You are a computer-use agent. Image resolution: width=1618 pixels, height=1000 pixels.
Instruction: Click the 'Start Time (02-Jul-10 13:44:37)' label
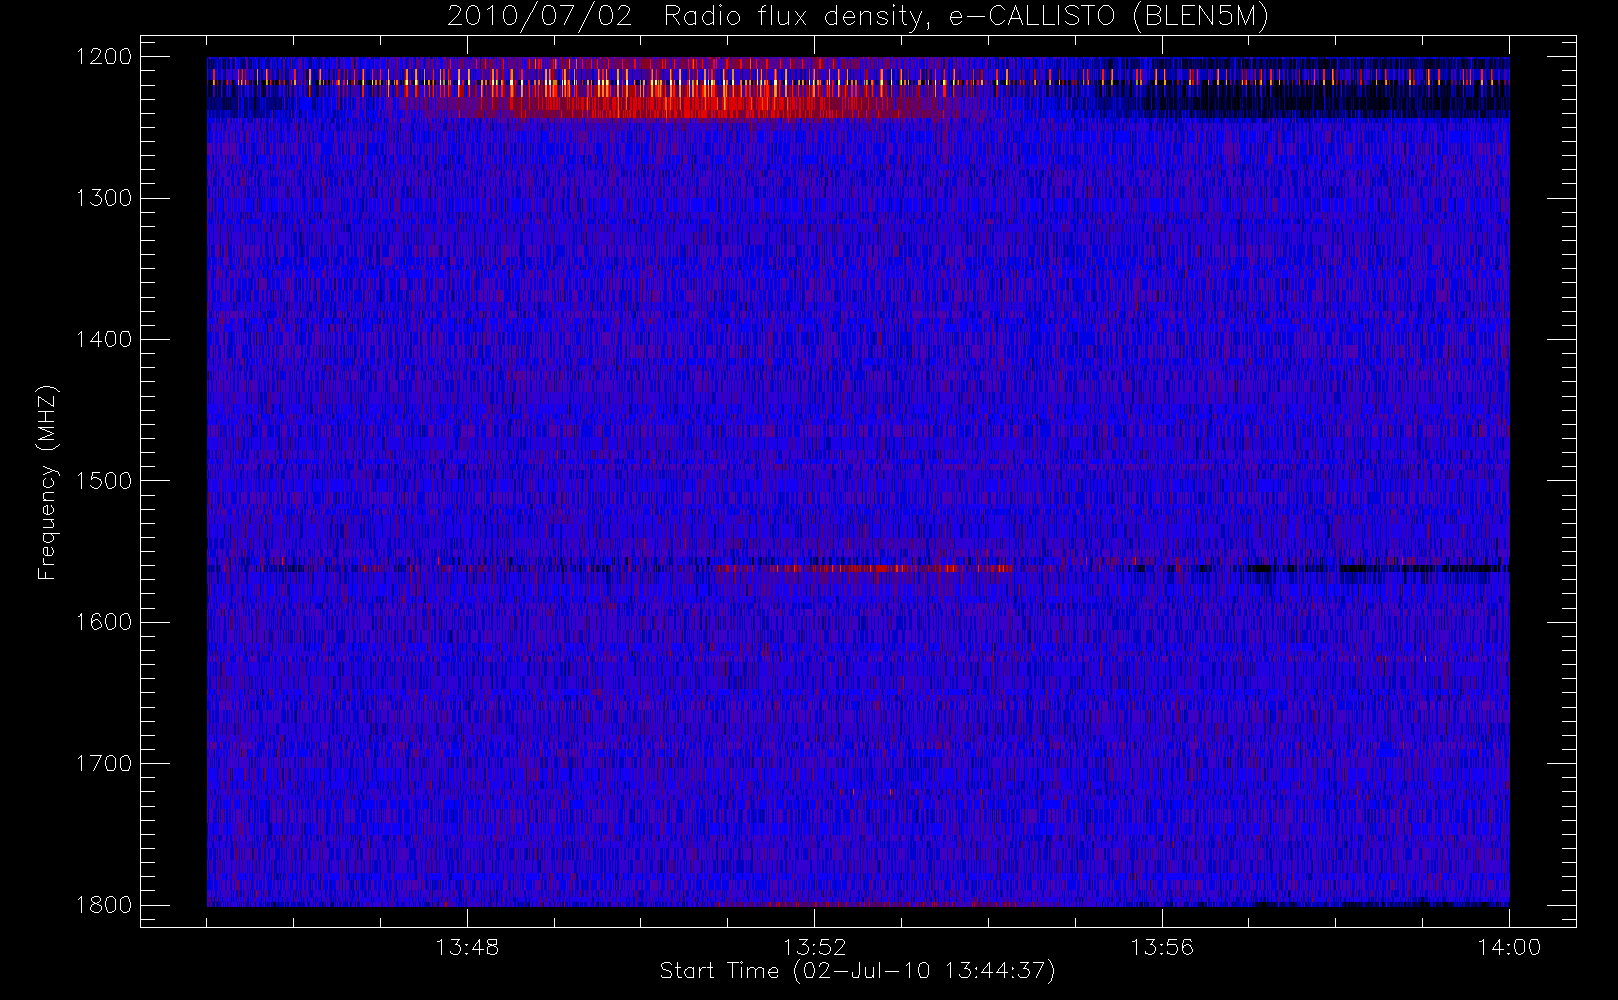(858, 971)
